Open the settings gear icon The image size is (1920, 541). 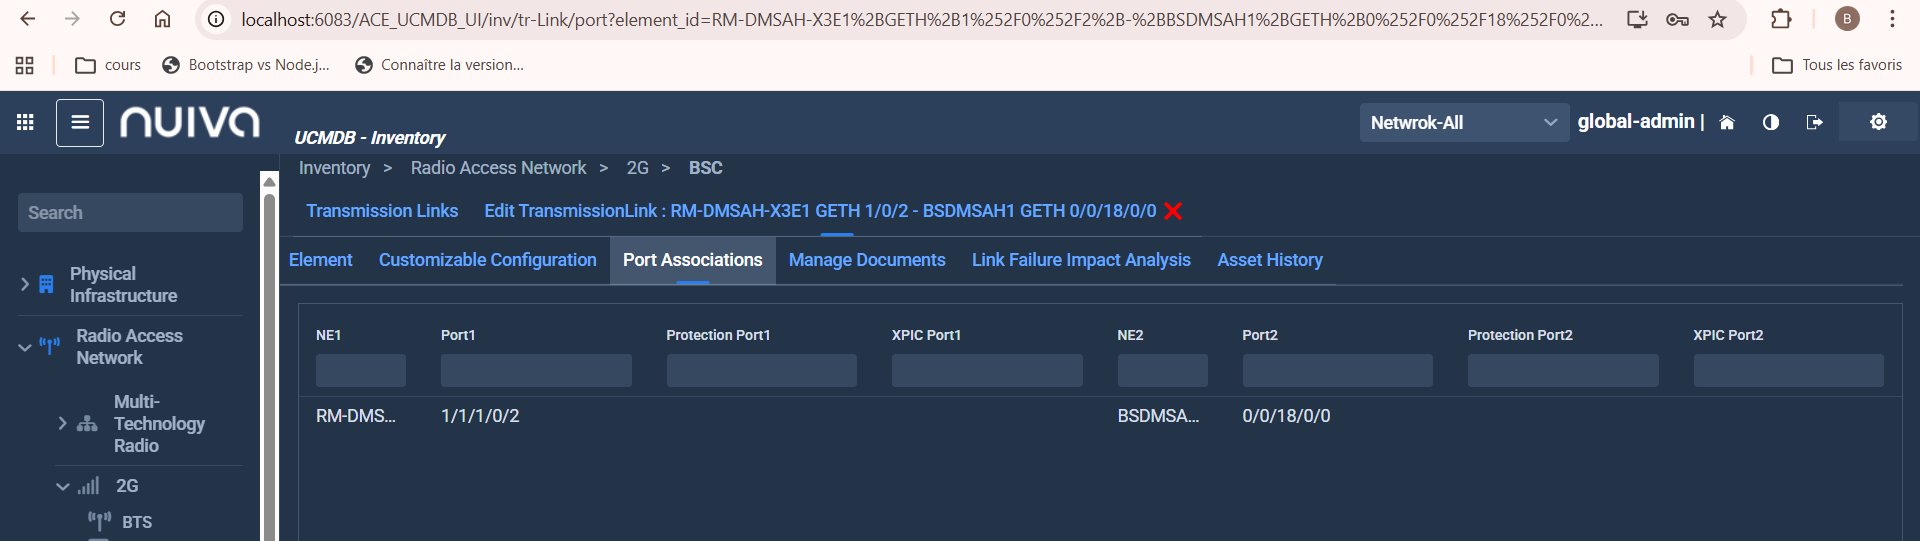click(x=1879, y=122)
